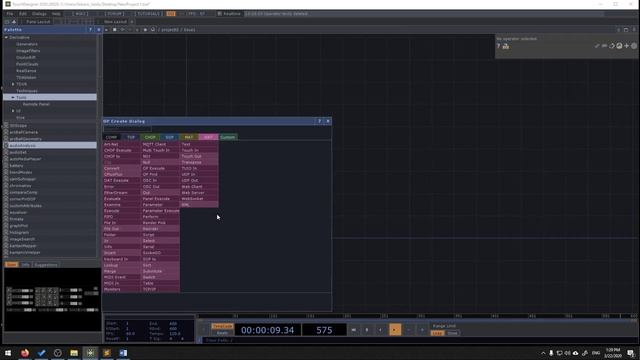640x360 pixels.
Task: Open the Forum link in top bar
Action: coord(115,14)
